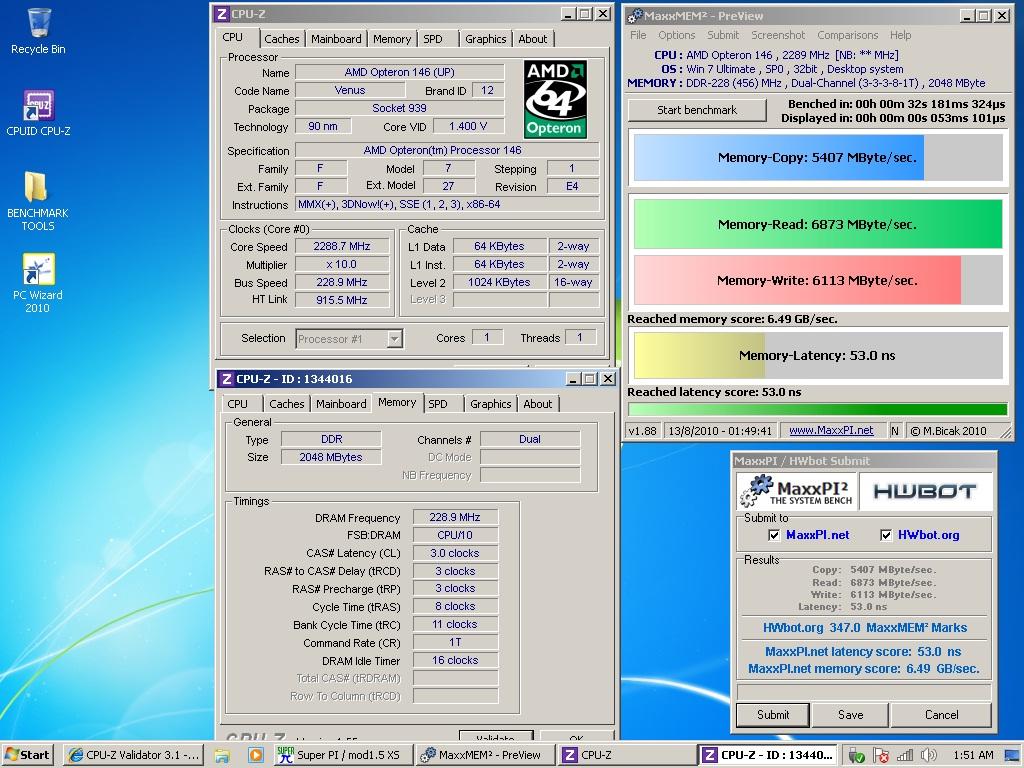Viewport: 1024px width, 768px height.
Task: Open Mainboard tab in top CPU-Z window
Action: click(x=336, y=39)
